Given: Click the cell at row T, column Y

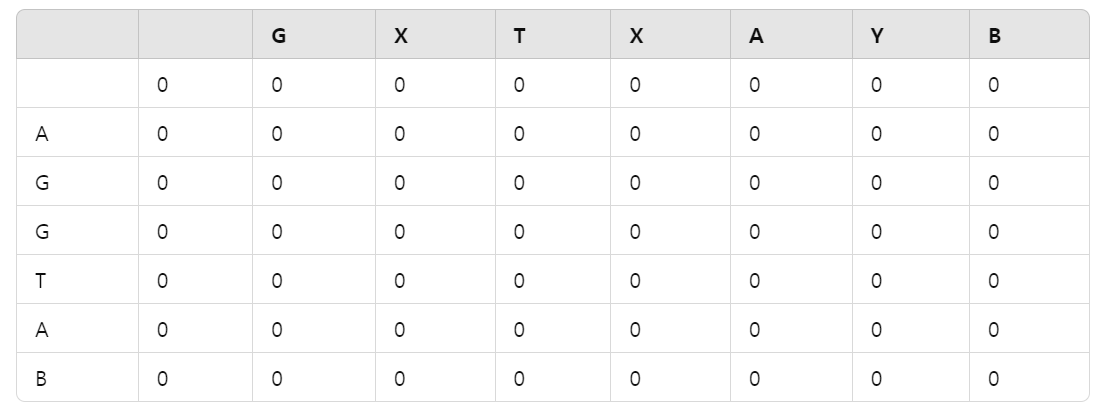Looking at the screenshot, I should tap(911, 280).
